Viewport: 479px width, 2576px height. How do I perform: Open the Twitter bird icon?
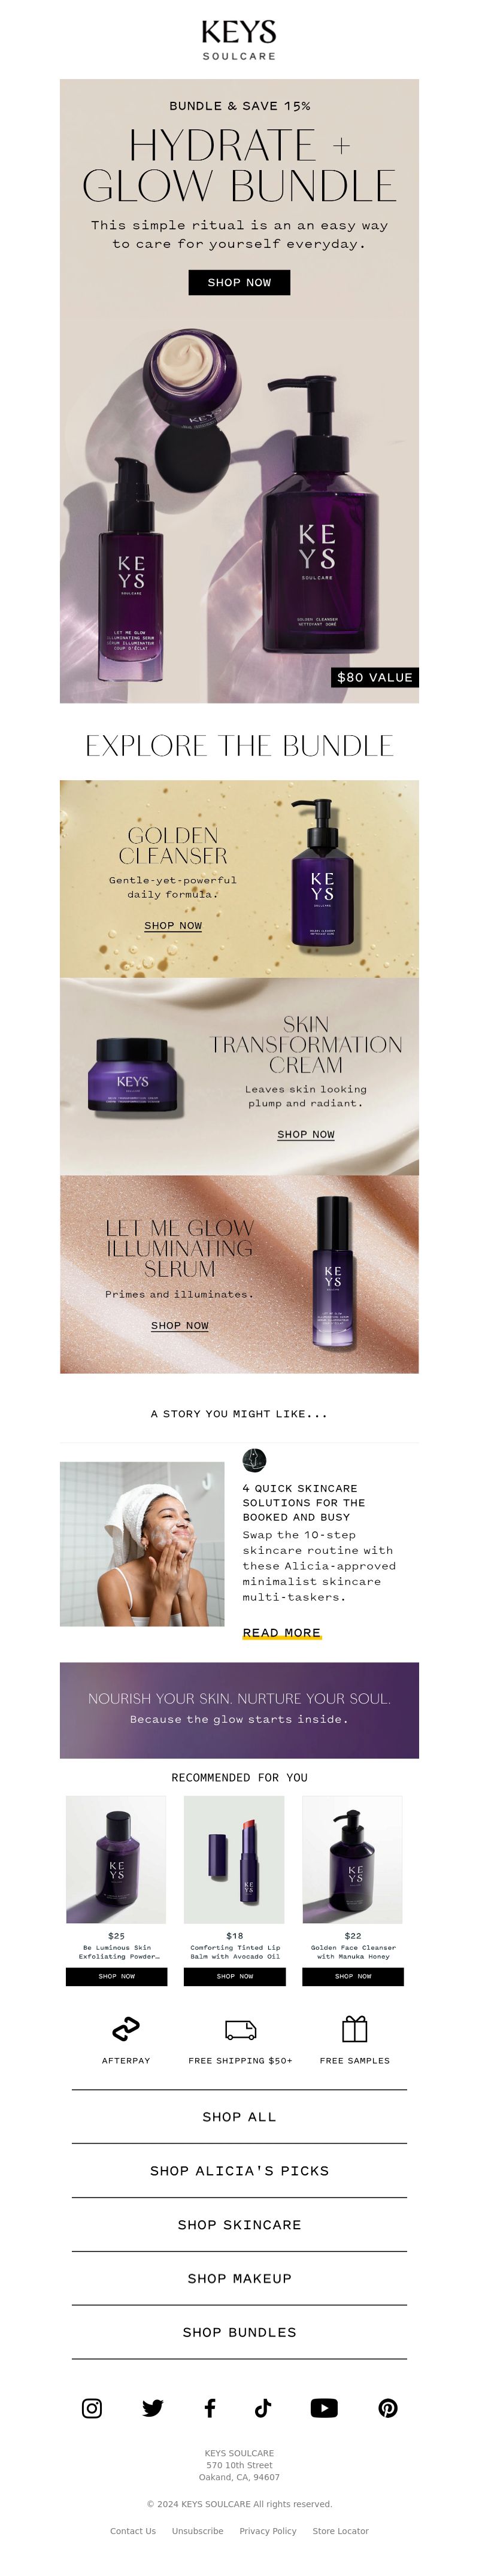tap(152, 2407)
